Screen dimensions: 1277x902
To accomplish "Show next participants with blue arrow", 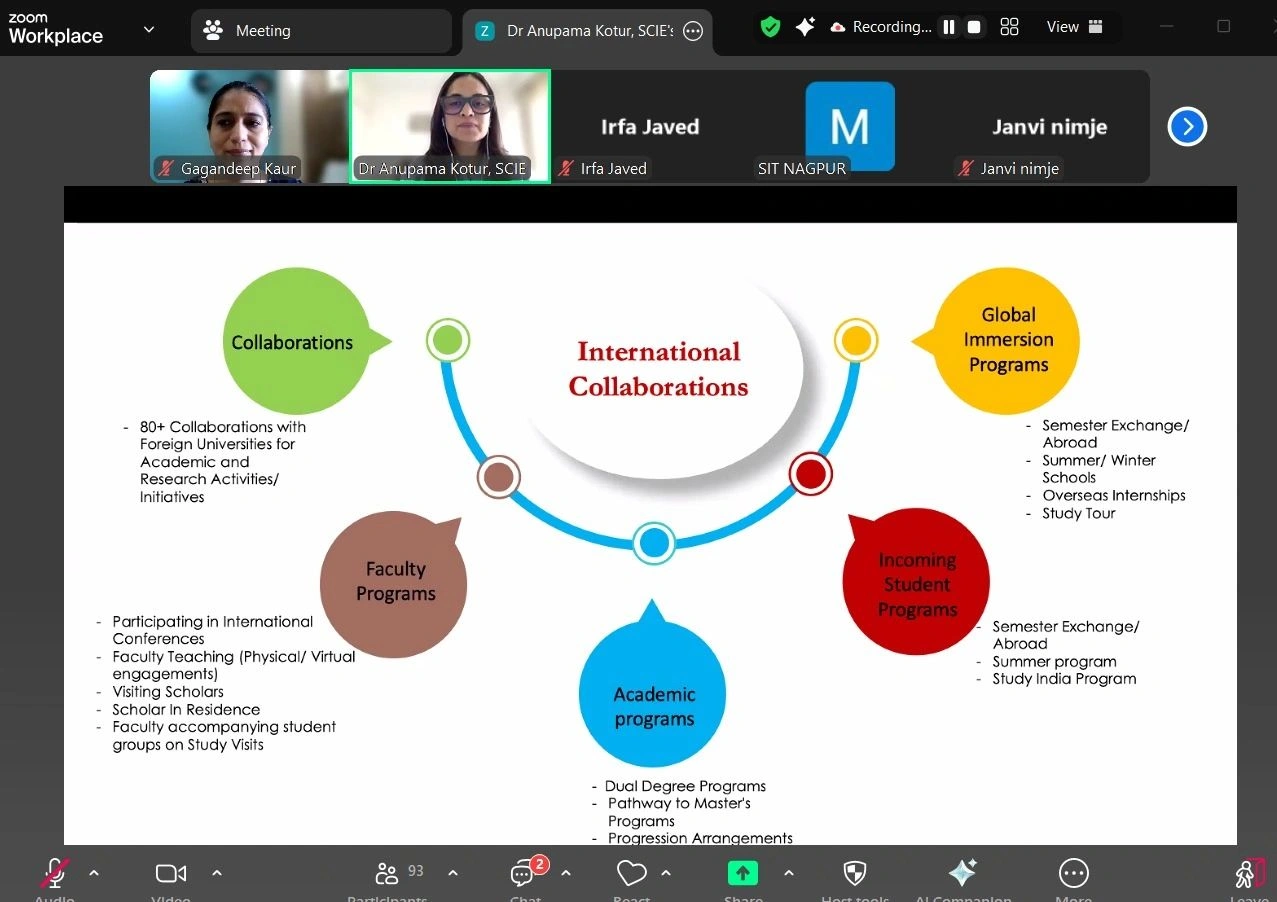I will pyautogui.click(x=1187, y=127).
